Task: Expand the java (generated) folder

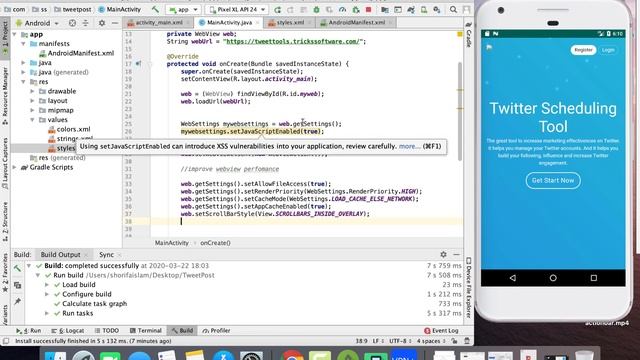Action: click(24, 72)
